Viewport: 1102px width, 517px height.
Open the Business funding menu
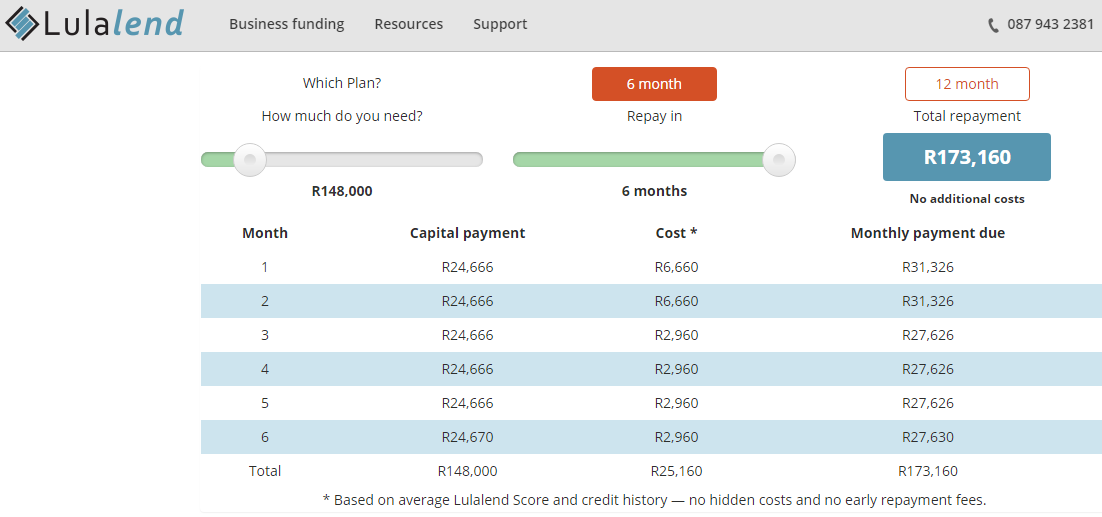[x=286, y=24]
